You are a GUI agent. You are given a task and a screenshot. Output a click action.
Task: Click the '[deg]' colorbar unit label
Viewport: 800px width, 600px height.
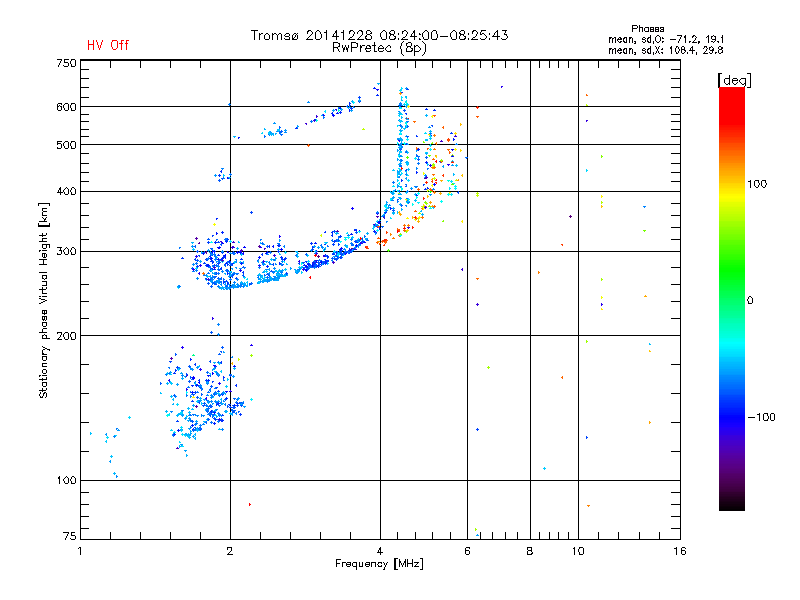click(x=734, y=80)
